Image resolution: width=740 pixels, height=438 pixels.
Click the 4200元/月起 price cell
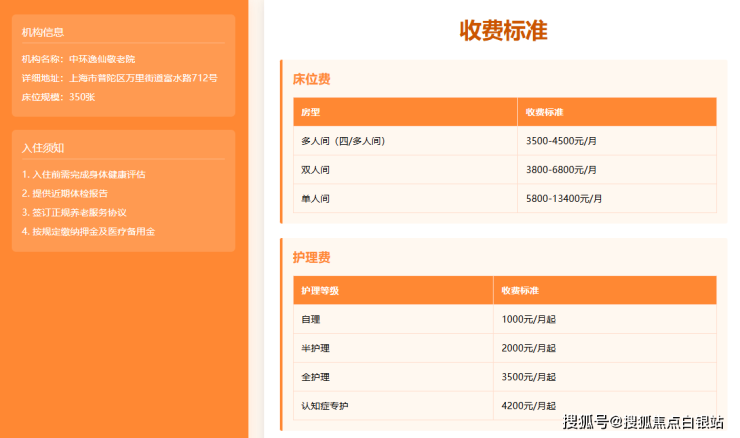pyautogui.click(x=605, y=406)
